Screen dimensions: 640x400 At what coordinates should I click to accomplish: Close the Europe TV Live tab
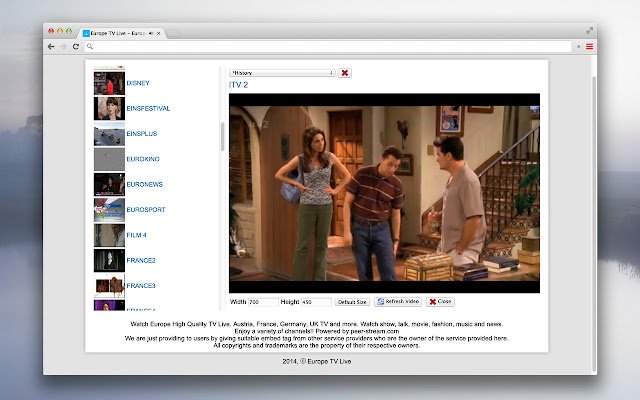click(159, 33)
